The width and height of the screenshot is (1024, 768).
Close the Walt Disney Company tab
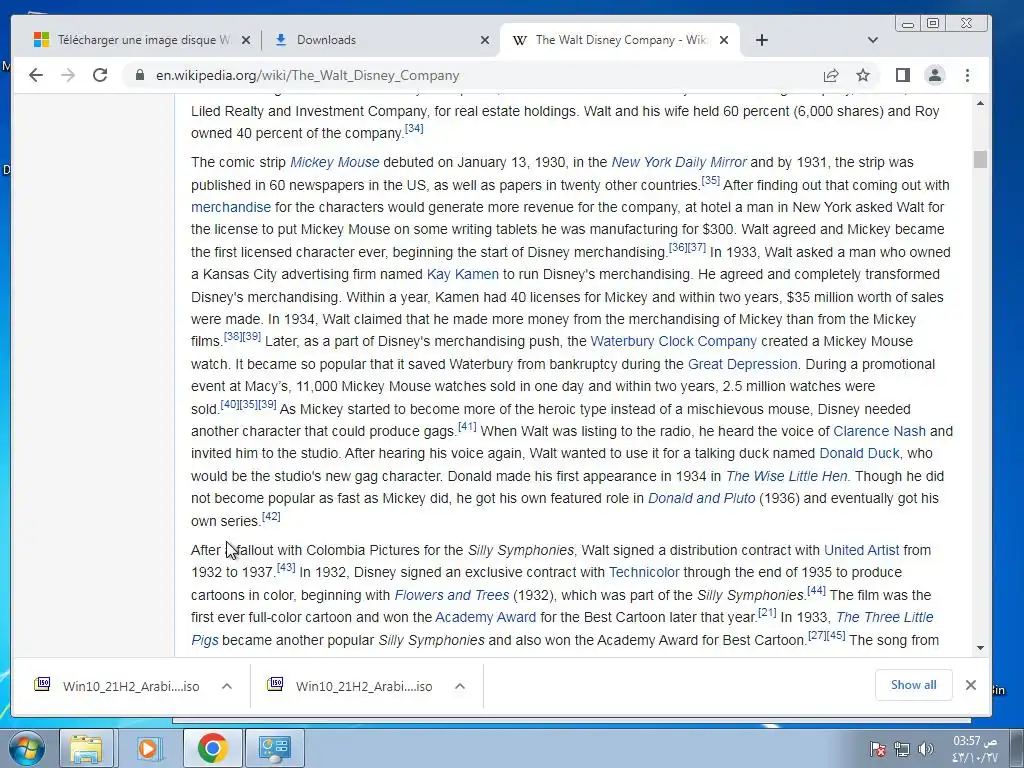point(724,40)
